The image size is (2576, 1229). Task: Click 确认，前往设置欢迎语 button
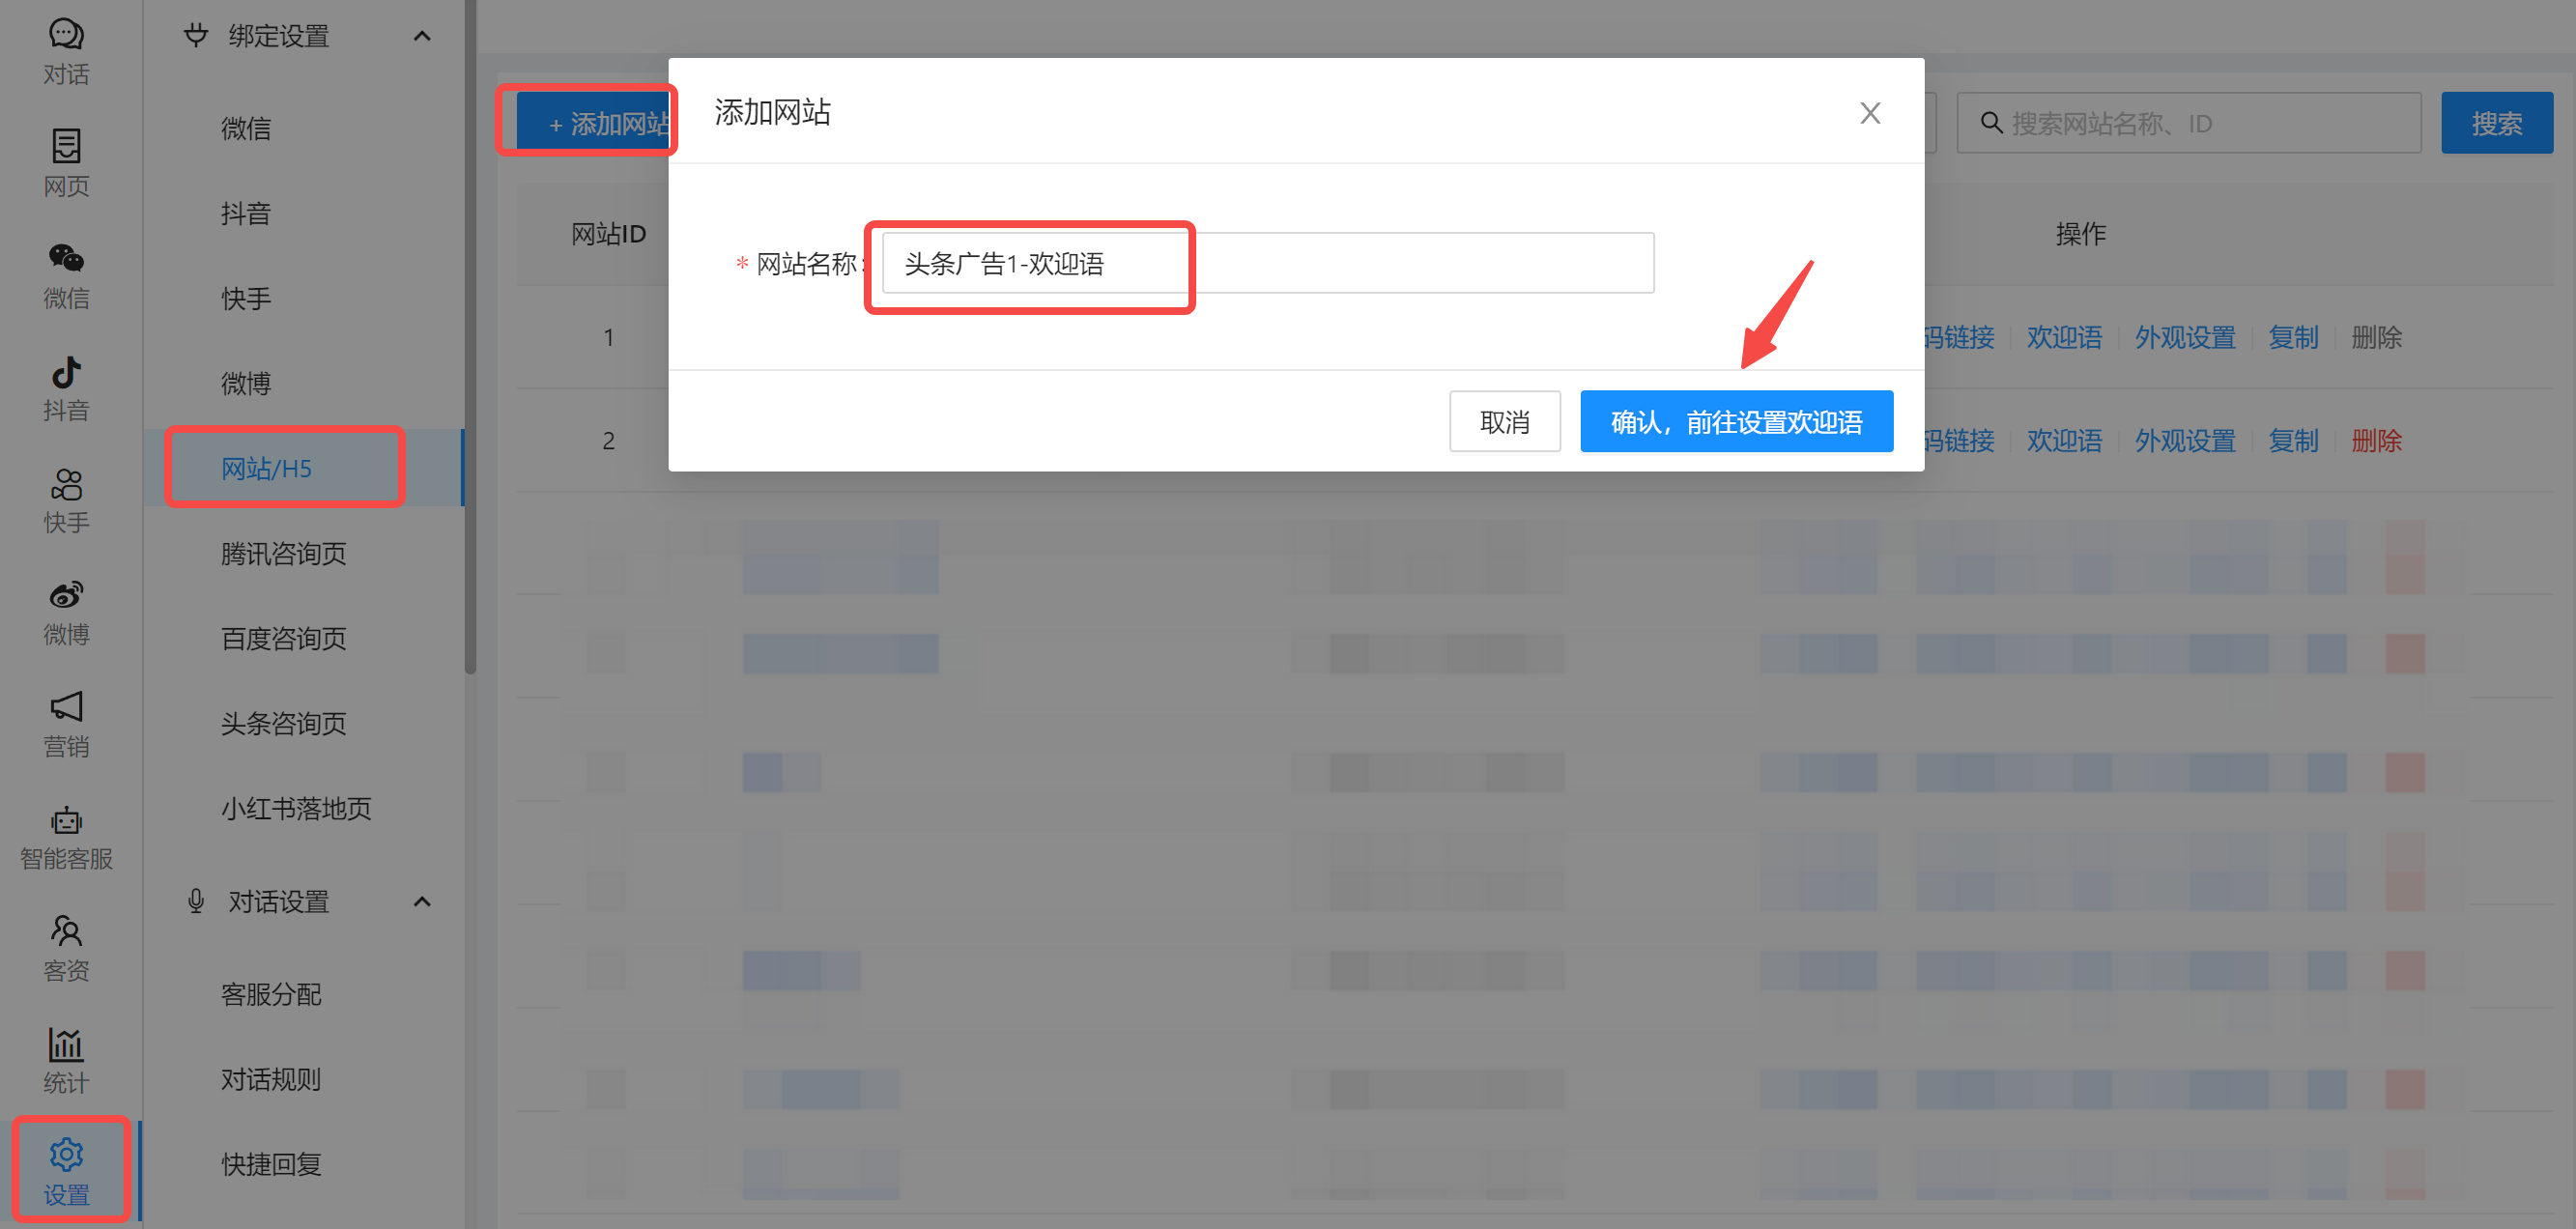click(x=1735, y=421)
